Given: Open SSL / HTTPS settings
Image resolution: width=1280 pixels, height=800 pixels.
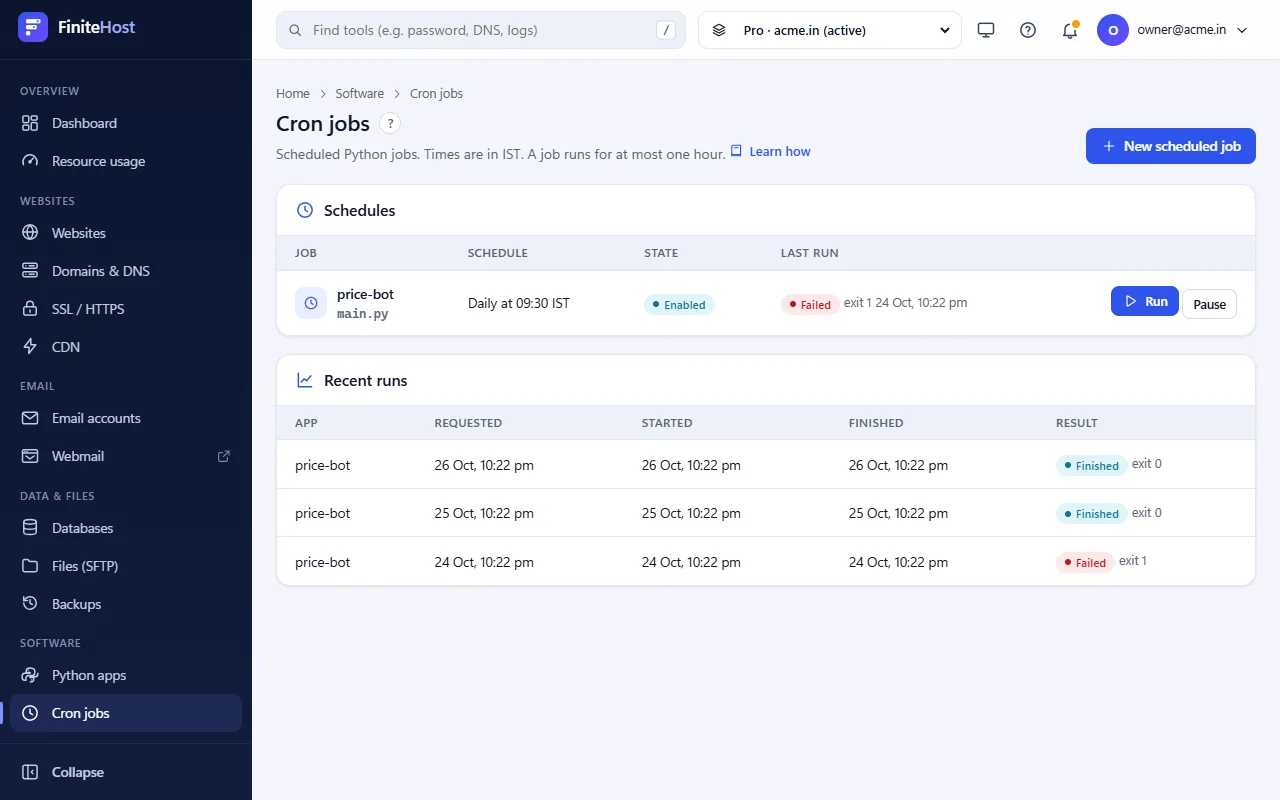Looking at the screenshot, I should click(x=126, y=309).
